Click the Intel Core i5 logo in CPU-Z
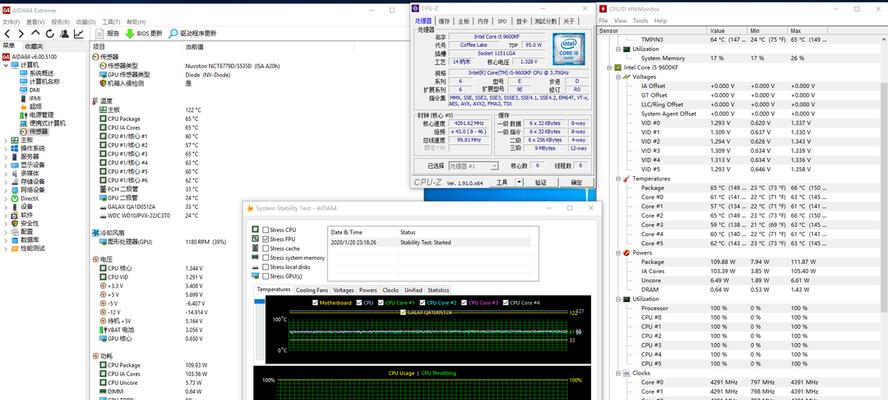This screenshot has width=888, height=400. (569, 49)
